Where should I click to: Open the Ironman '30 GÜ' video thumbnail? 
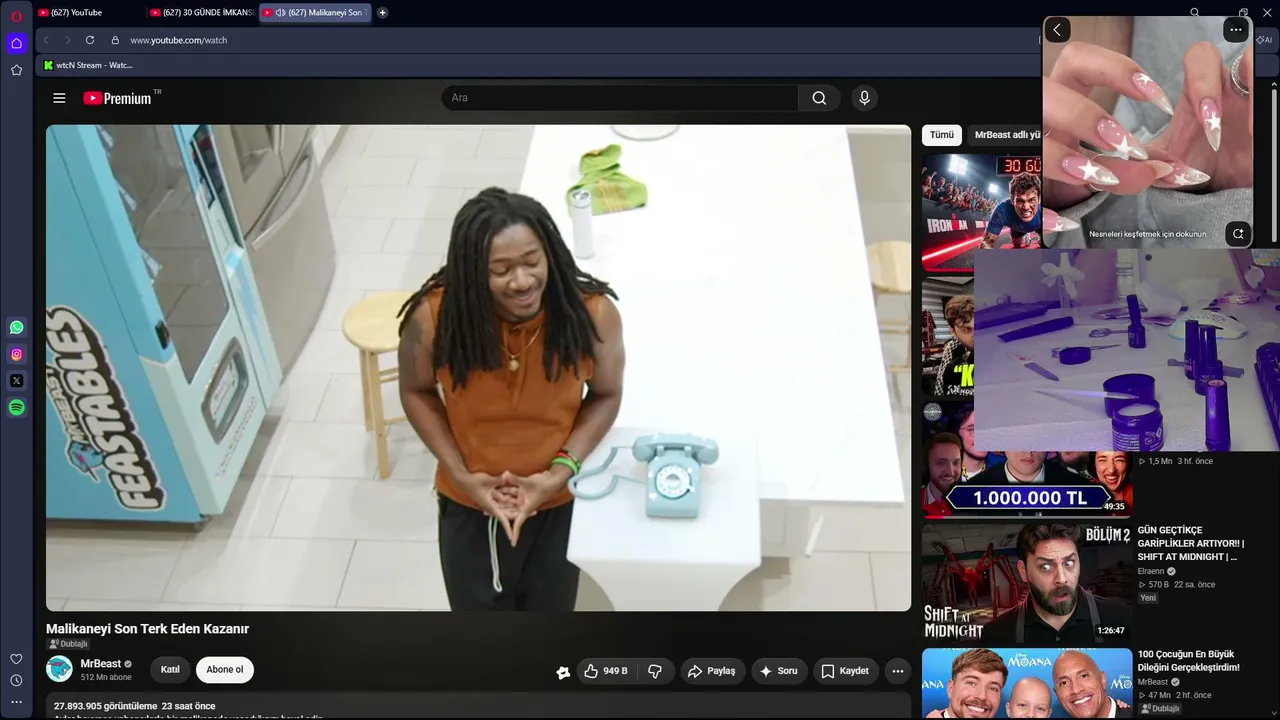click(x=982, y=212)
